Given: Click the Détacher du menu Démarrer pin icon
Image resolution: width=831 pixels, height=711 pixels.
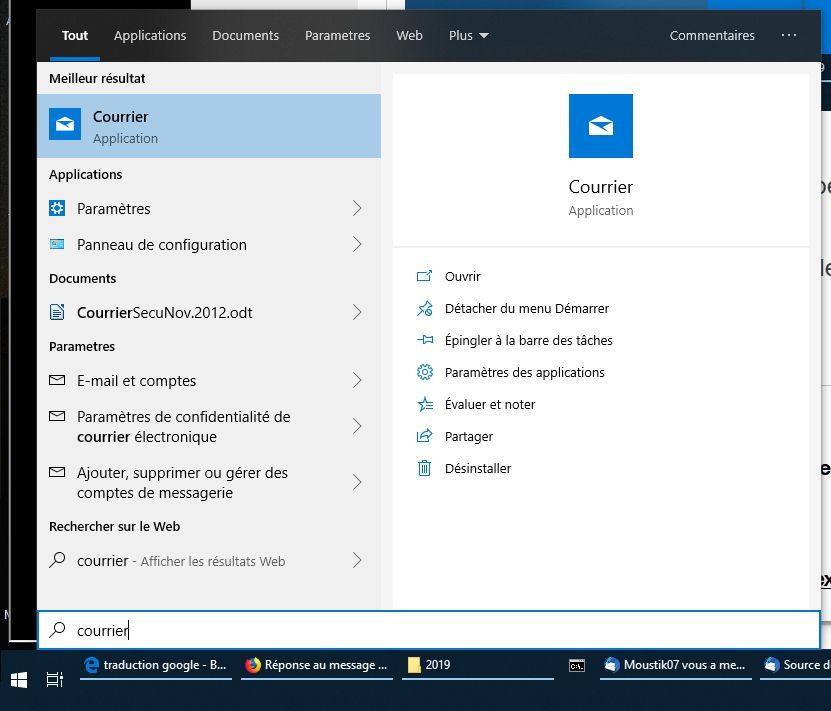Looking at the screenshot, I should [425, 308].
